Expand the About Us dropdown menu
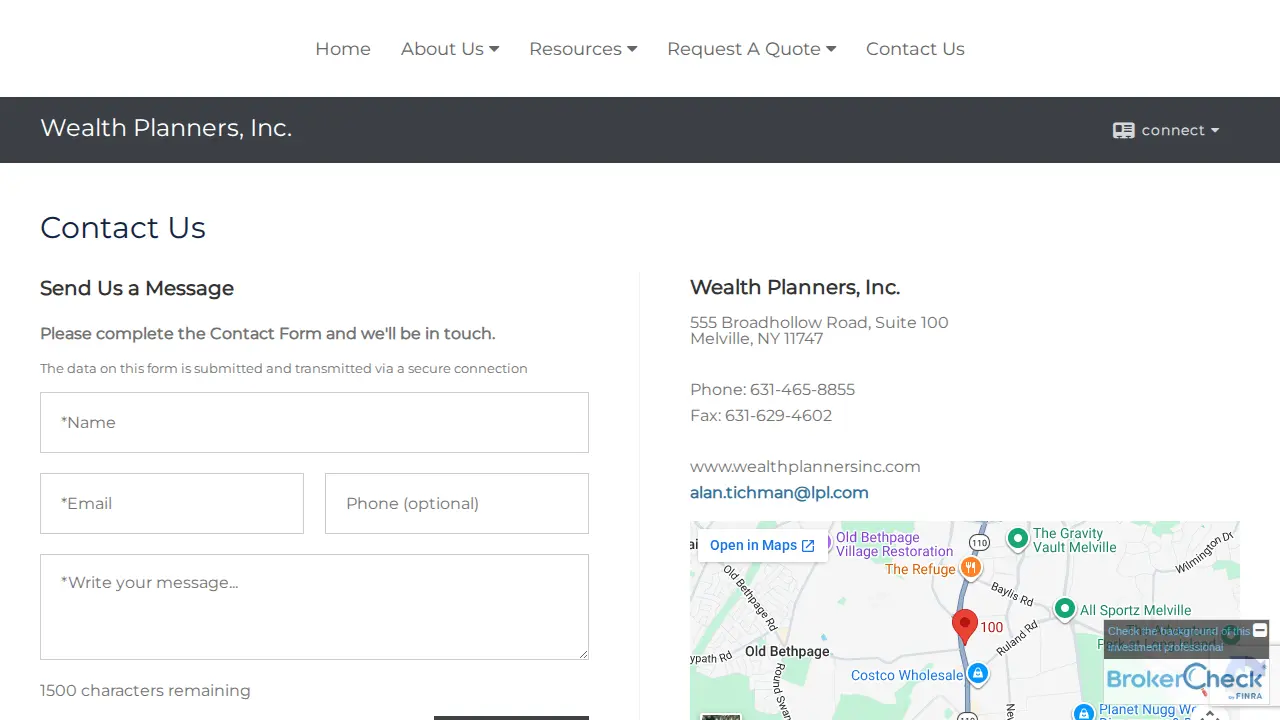This screenshot has height=720, width=1280. pyautogui.click(x=450, y=49)
